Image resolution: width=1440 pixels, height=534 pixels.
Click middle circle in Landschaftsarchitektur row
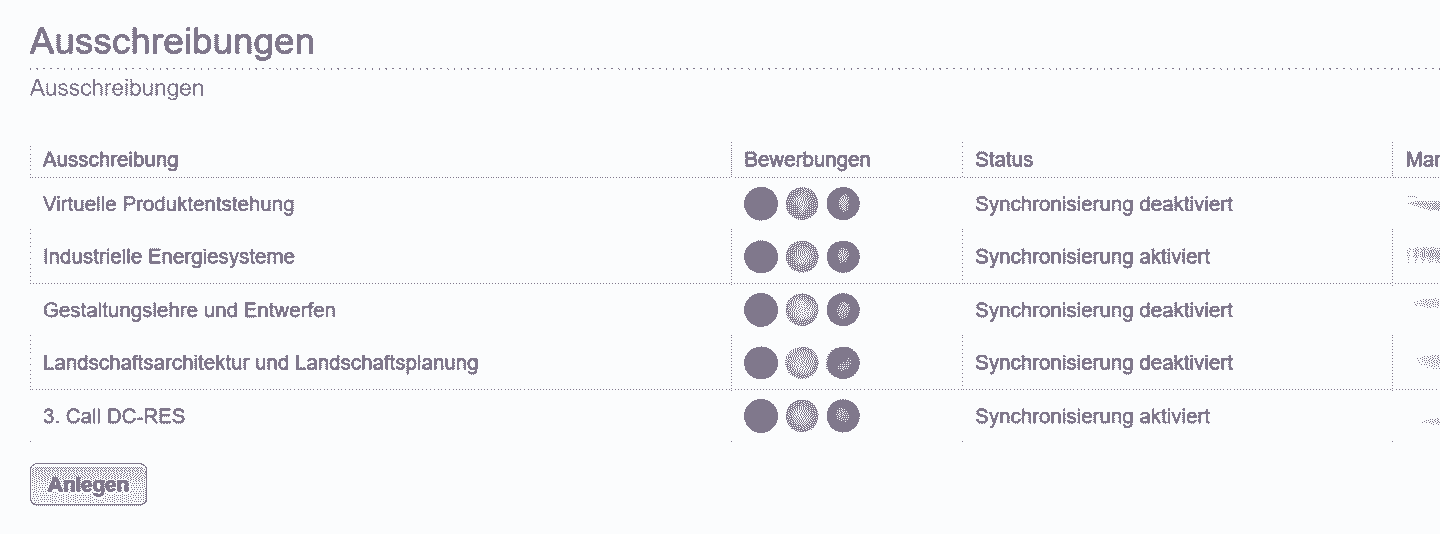point(802,362)
